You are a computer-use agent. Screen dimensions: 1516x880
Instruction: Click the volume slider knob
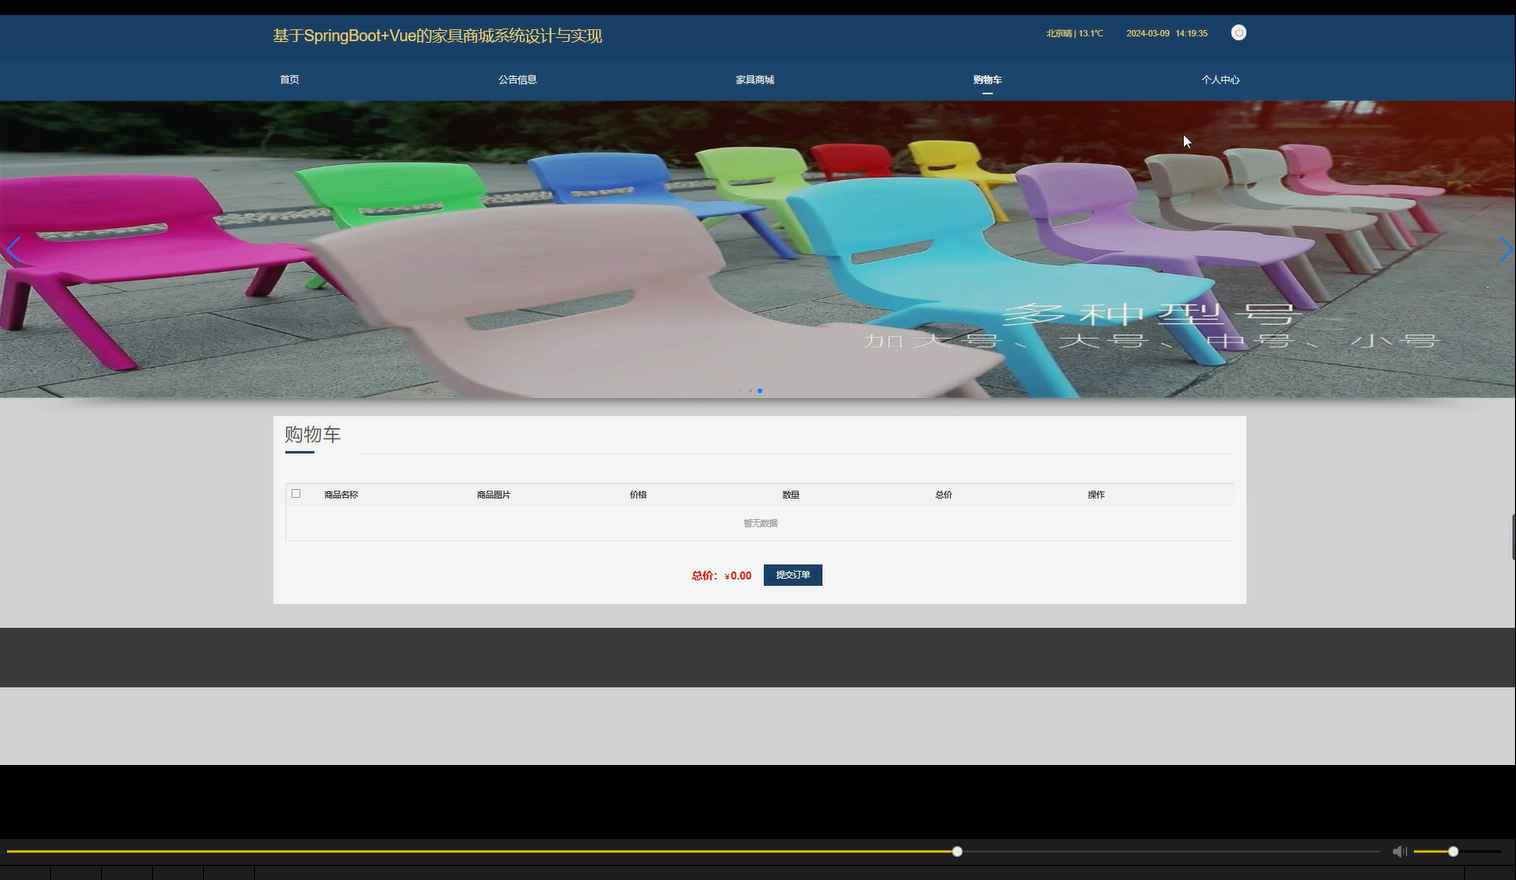[1453, 851]
